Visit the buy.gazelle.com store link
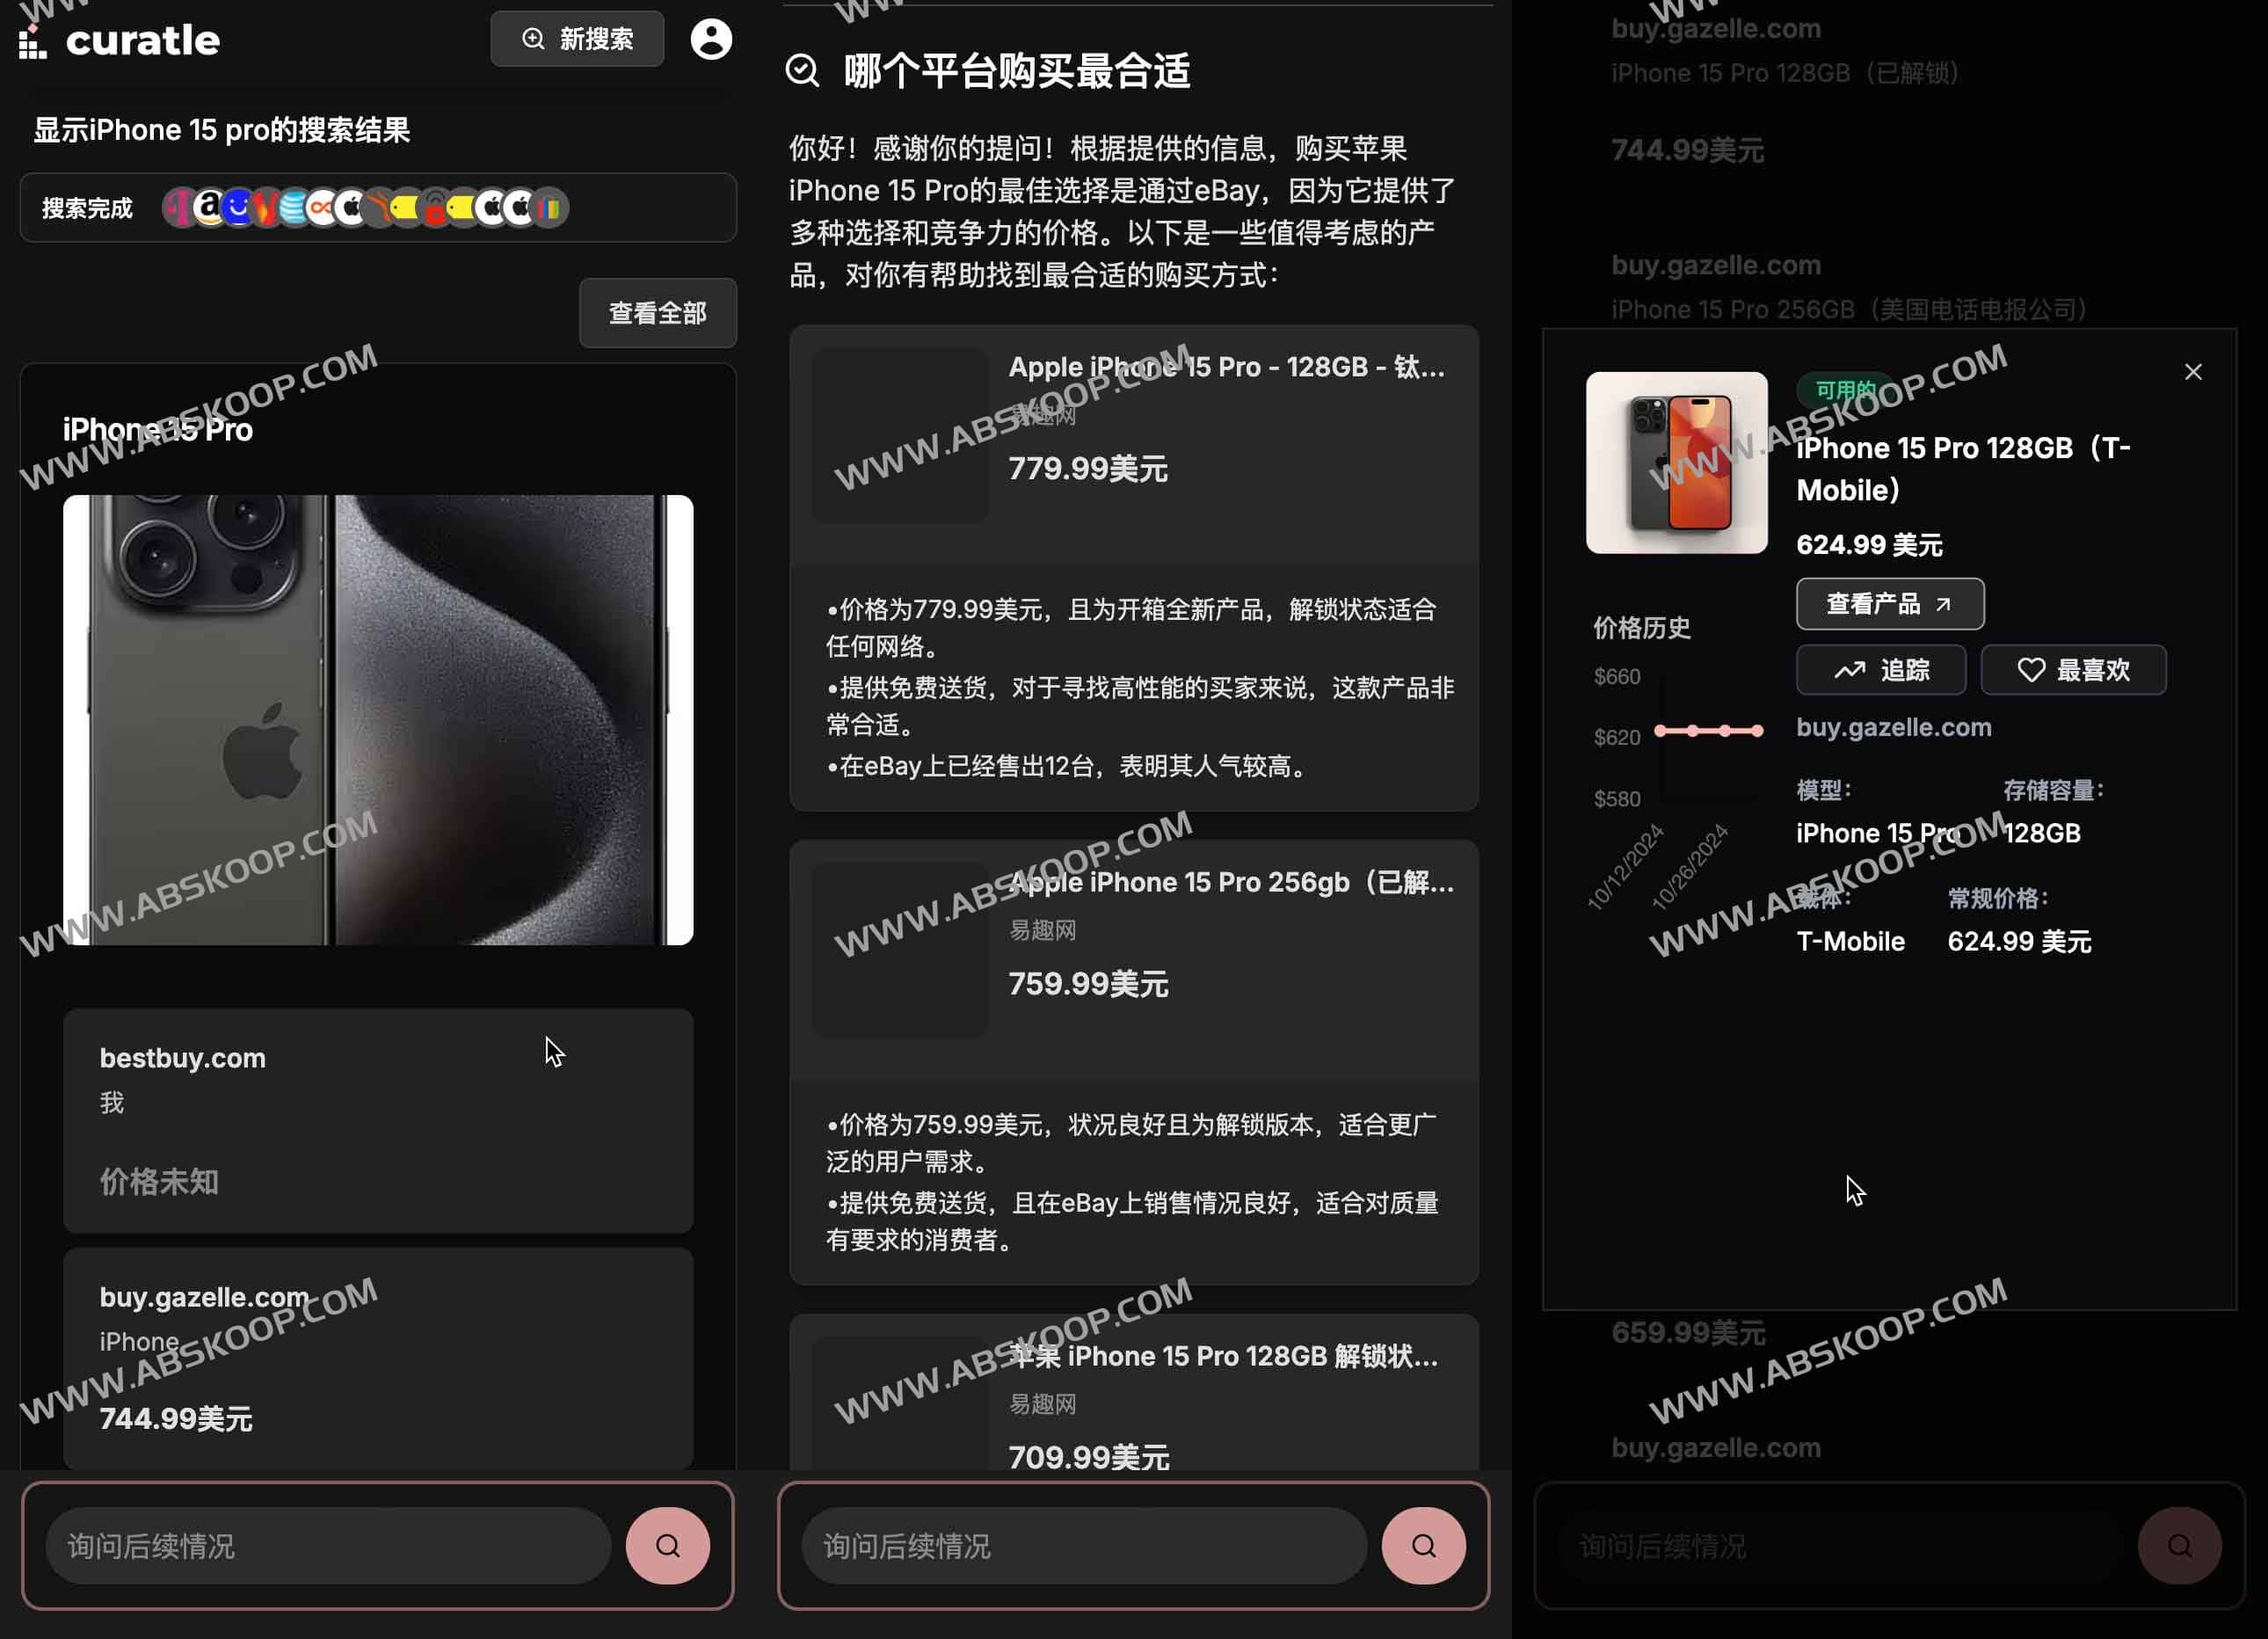This screenshot has height=1639, width=2268. [x=1893, y=727]
